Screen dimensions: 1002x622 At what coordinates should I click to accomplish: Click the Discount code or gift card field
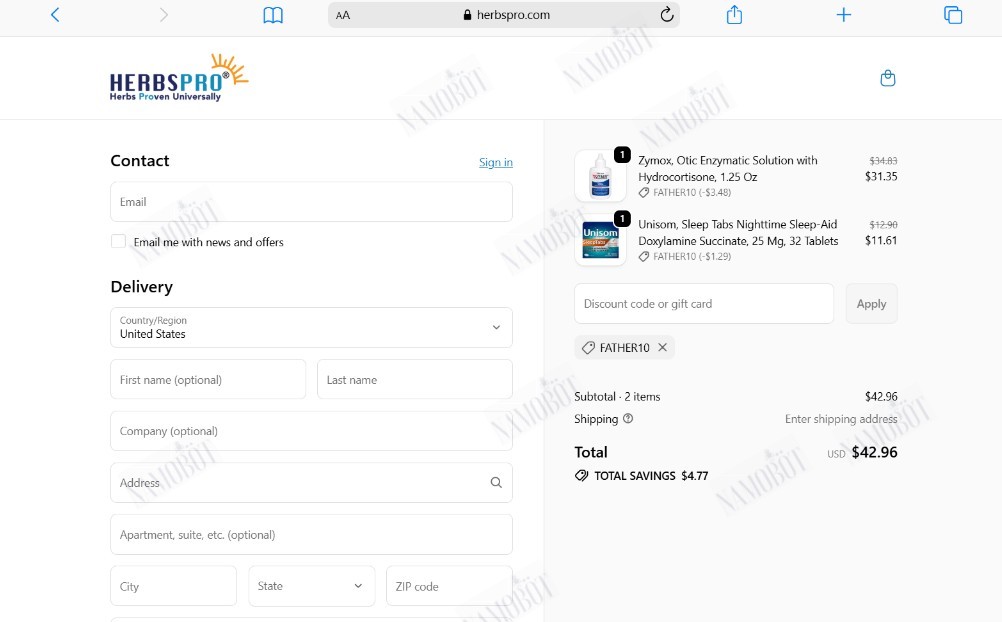[704, 304]
